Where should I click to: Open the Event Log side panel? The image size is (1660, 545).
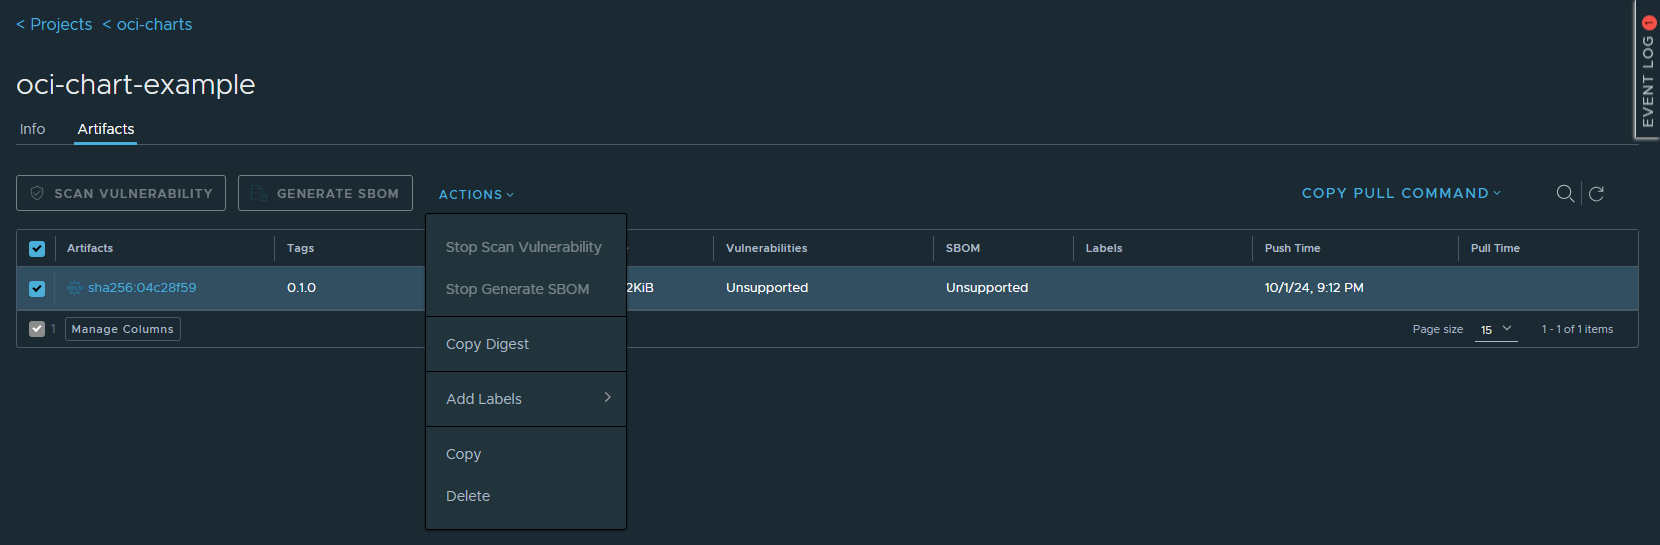1647,70
